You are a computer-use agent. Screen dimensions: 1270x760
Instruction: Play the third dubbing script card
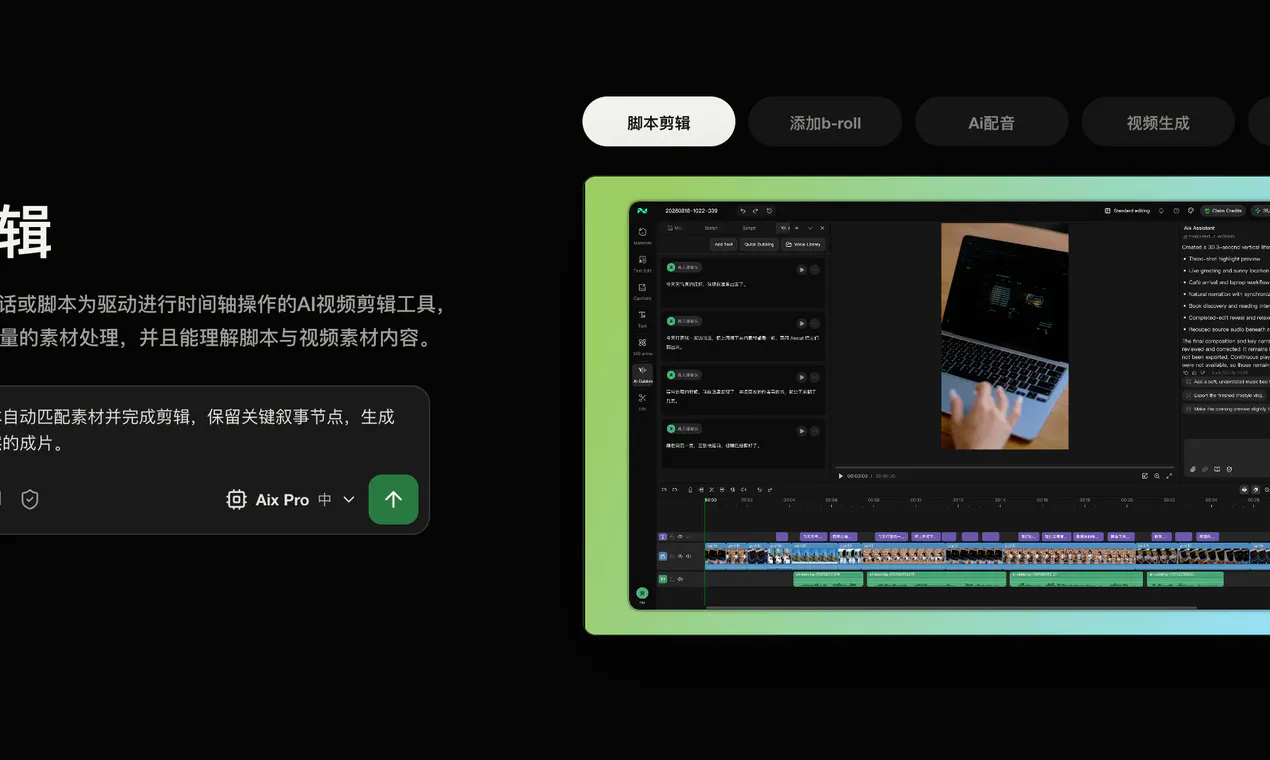[801, 376]
